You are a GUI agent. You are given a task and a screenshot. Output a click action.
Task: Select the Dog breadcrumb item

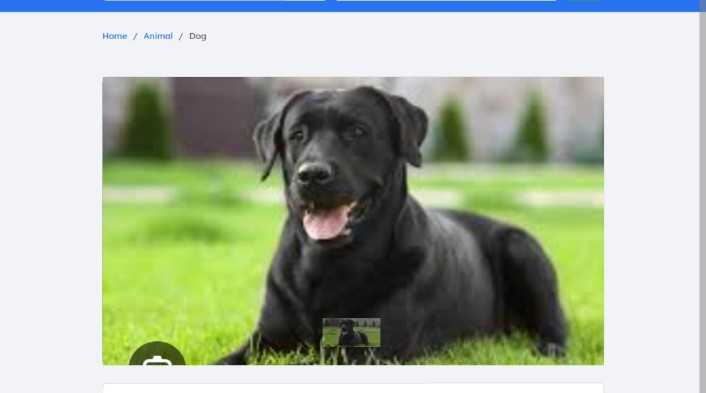pos(198,36)
